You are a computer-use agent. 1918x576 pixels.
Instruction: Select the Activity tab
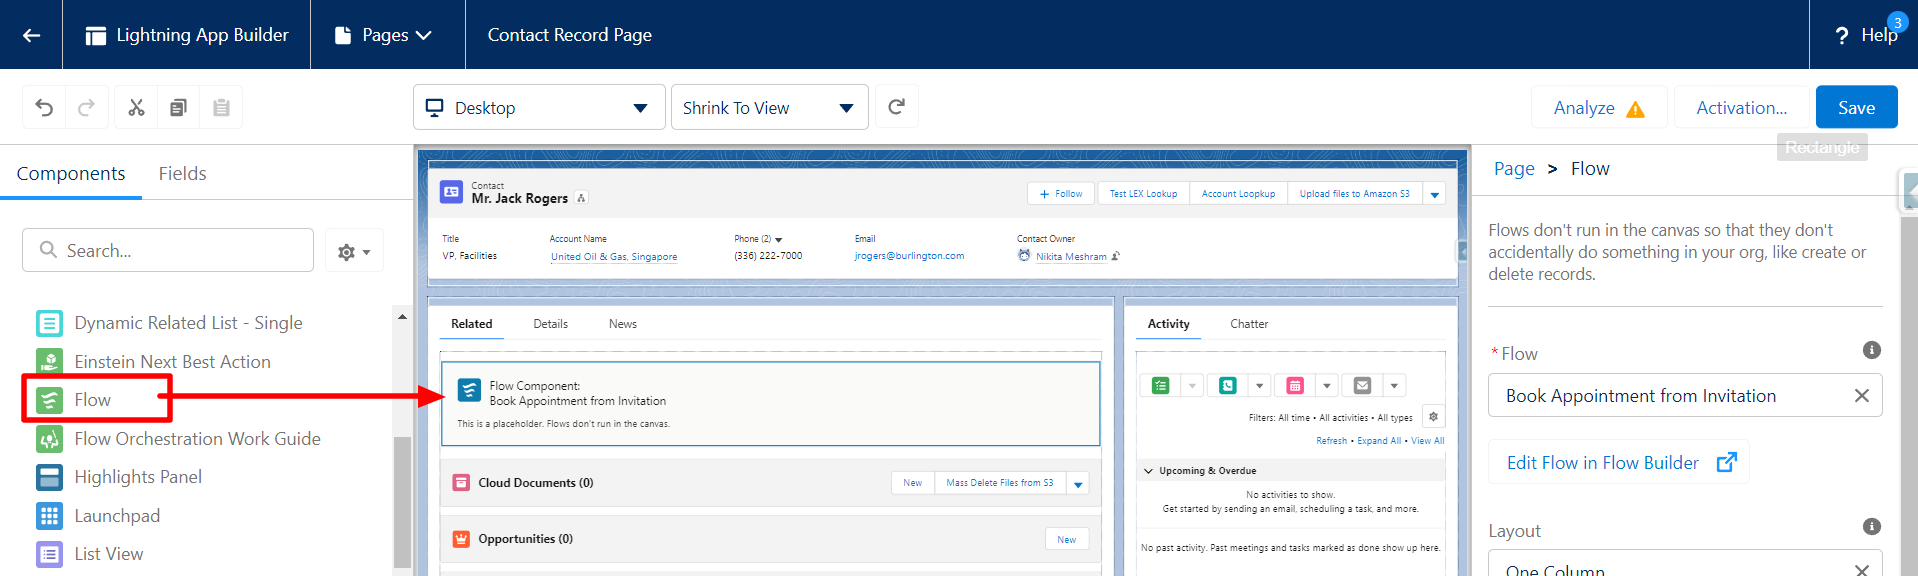(1168, 324)
